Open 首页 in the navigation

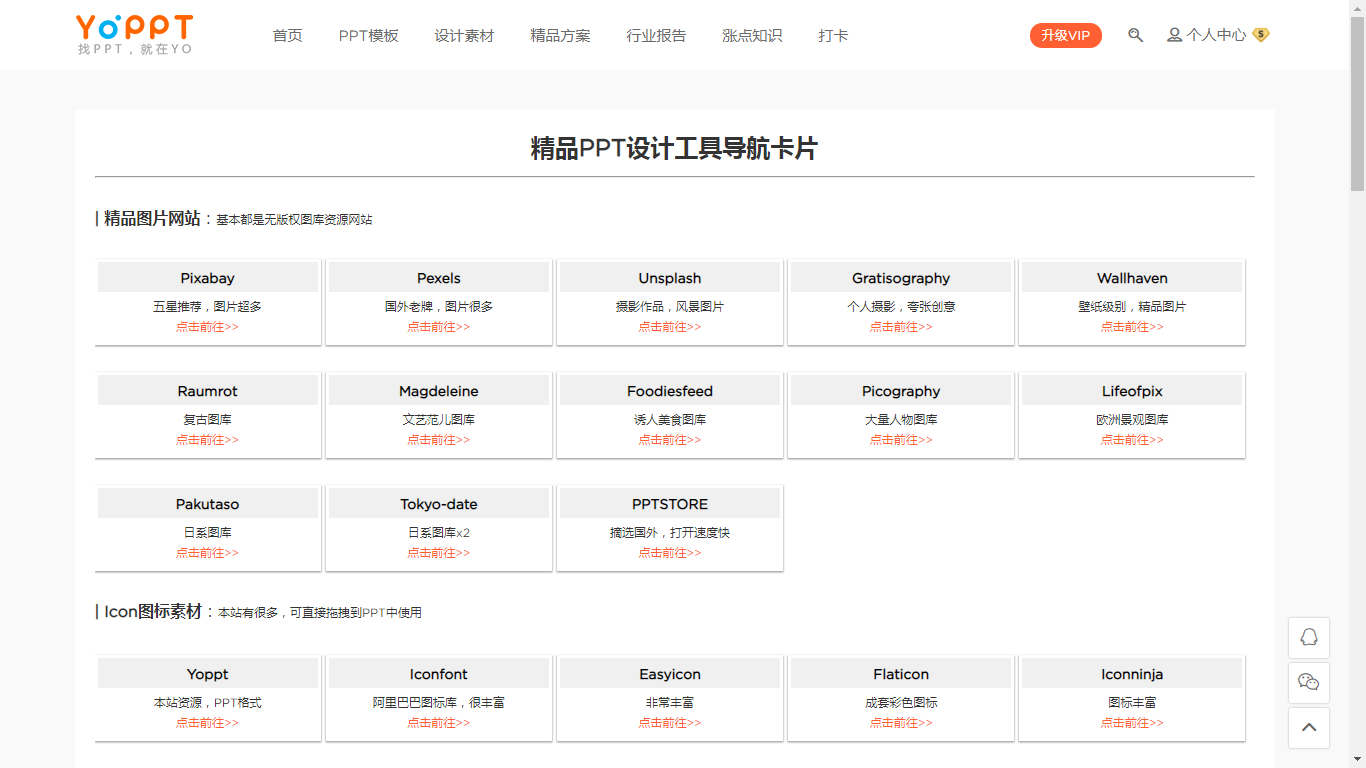click(288, 35)
